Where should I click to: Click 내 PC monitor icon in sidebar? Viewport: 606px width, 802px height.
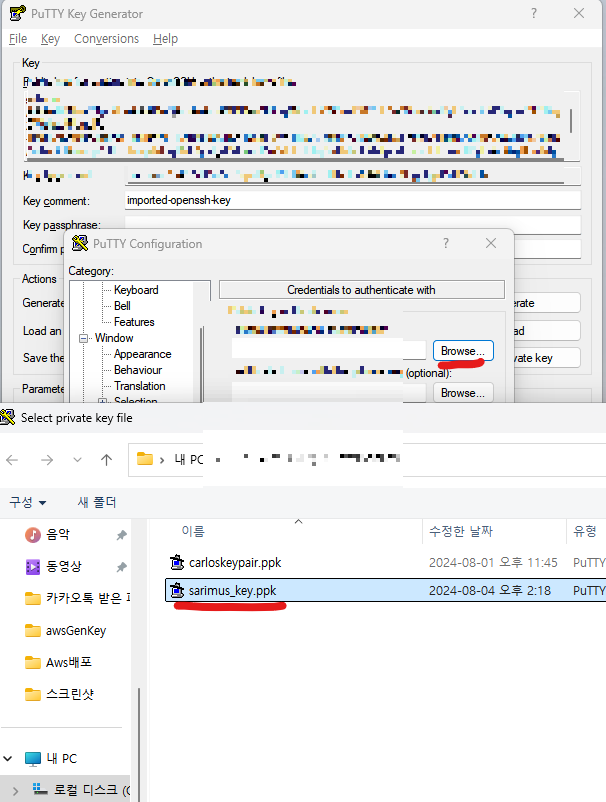tap(33, 759)
